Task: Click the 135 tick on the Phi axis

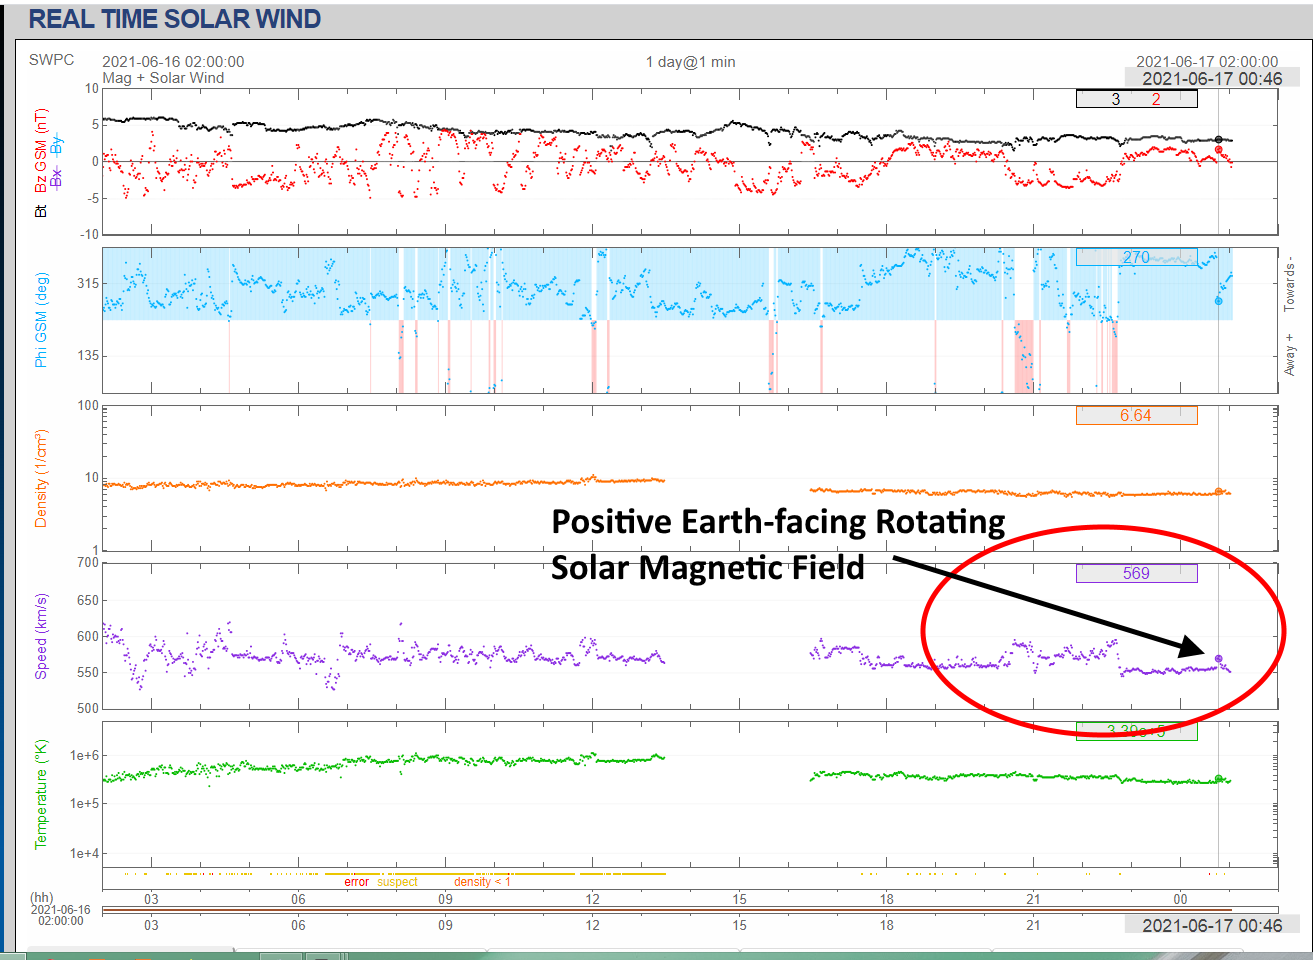Action: click(x=88, y=355)
